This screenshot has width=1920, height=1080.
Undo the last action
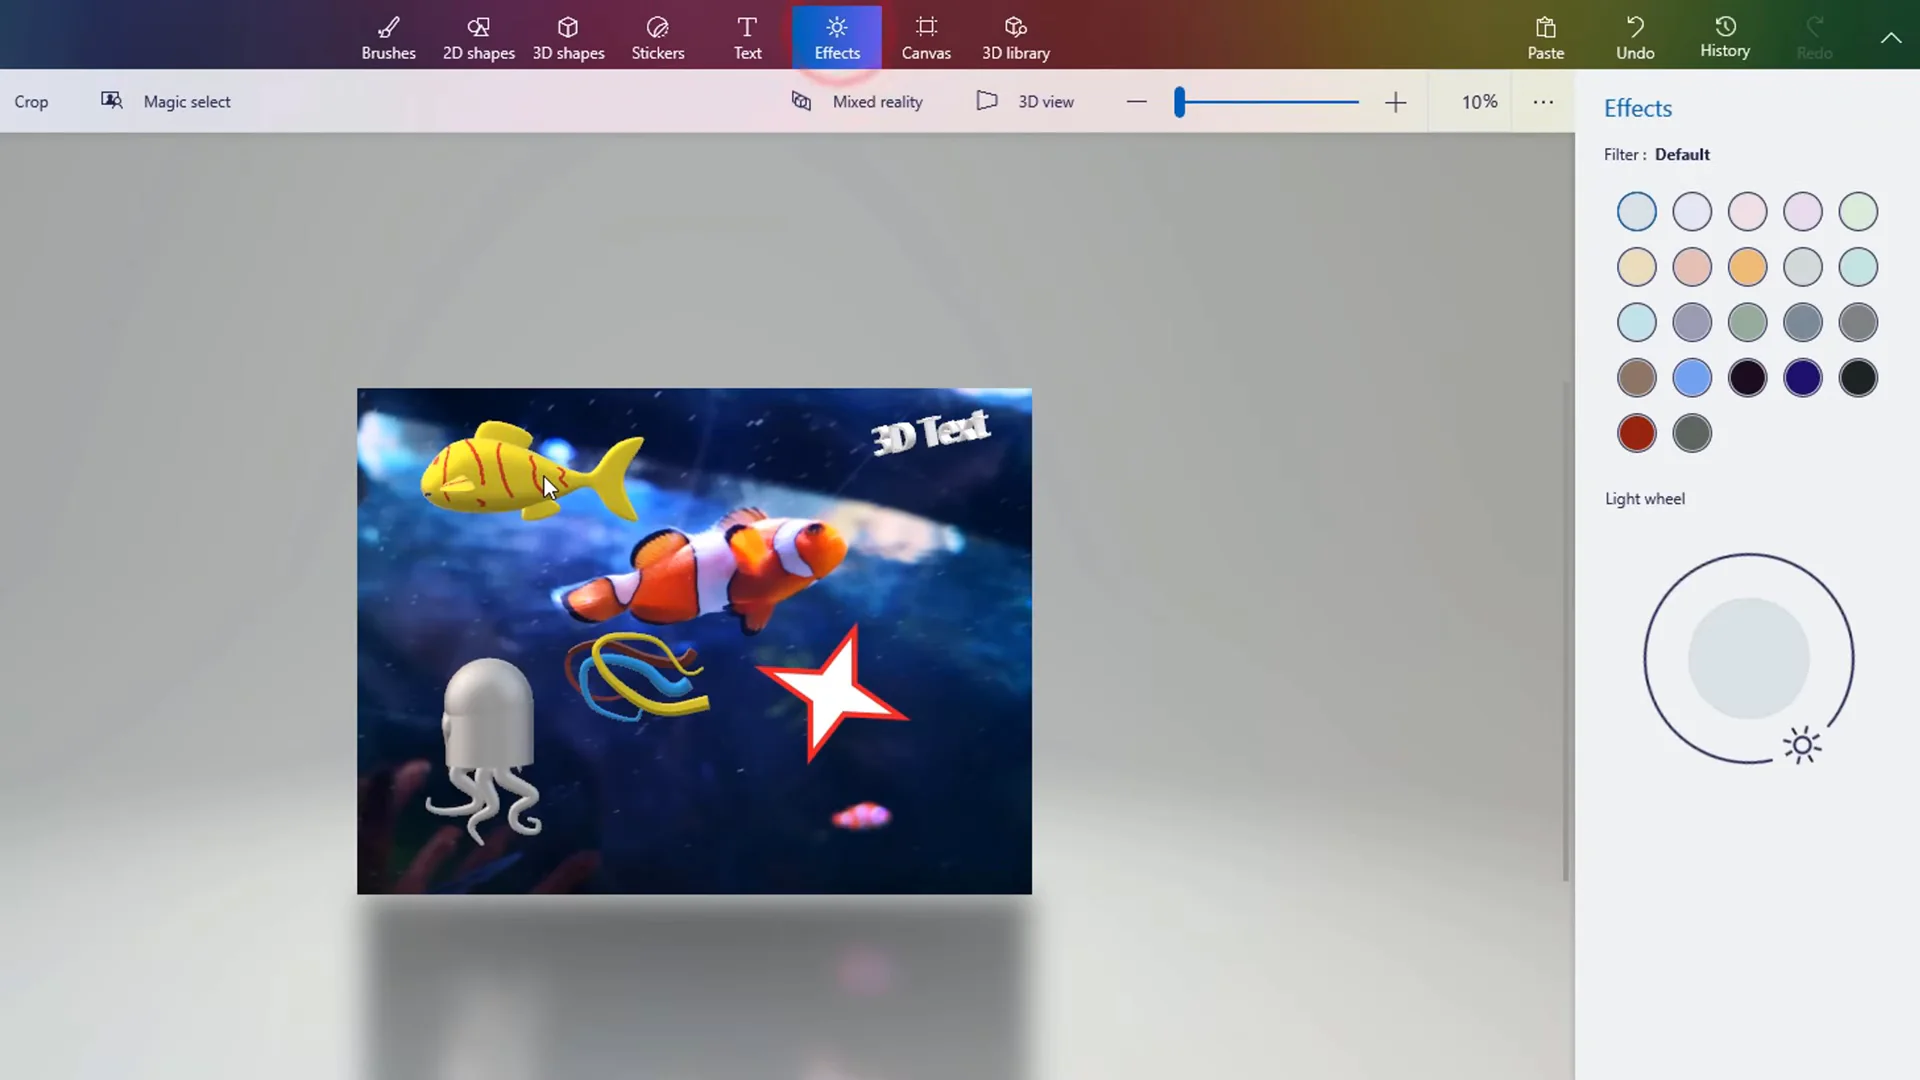1635,37
